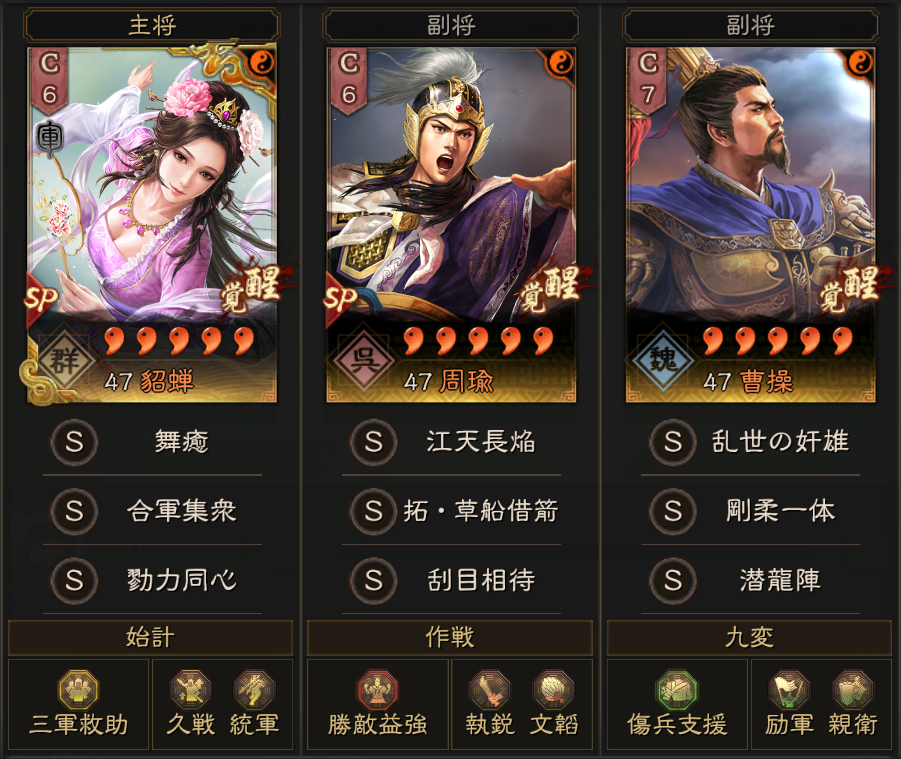Viewport: 901px width, 759px height.
Task: Select the 執鋭 trait icon
Action: 490,689
